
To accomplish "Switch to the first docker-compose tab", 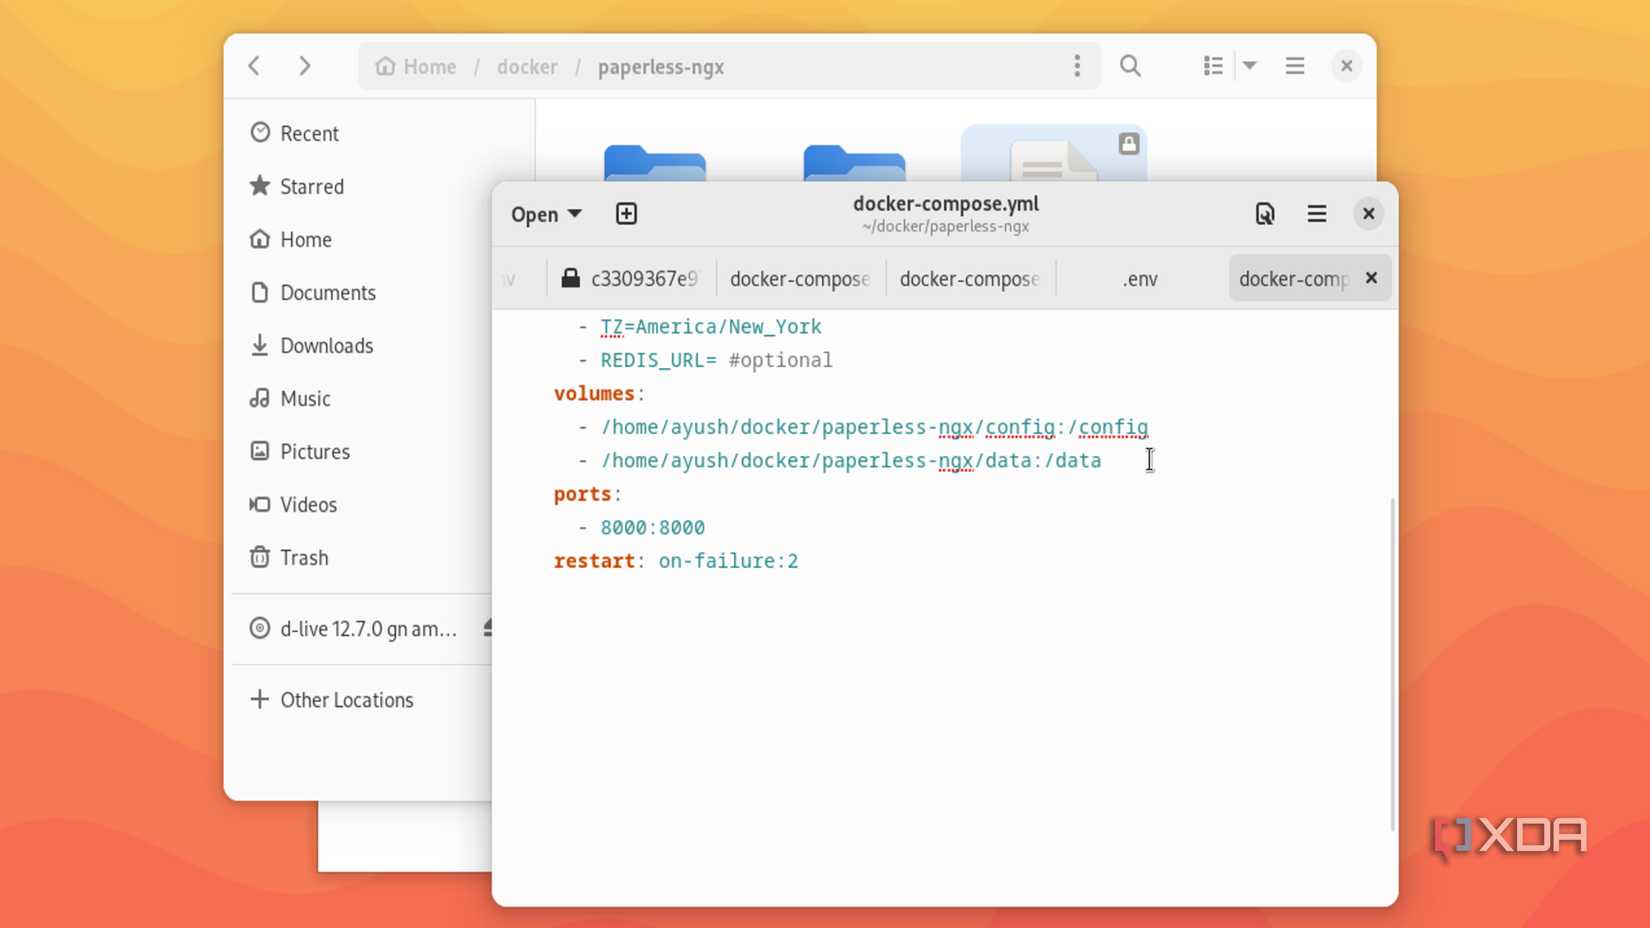I will (798, 279).
